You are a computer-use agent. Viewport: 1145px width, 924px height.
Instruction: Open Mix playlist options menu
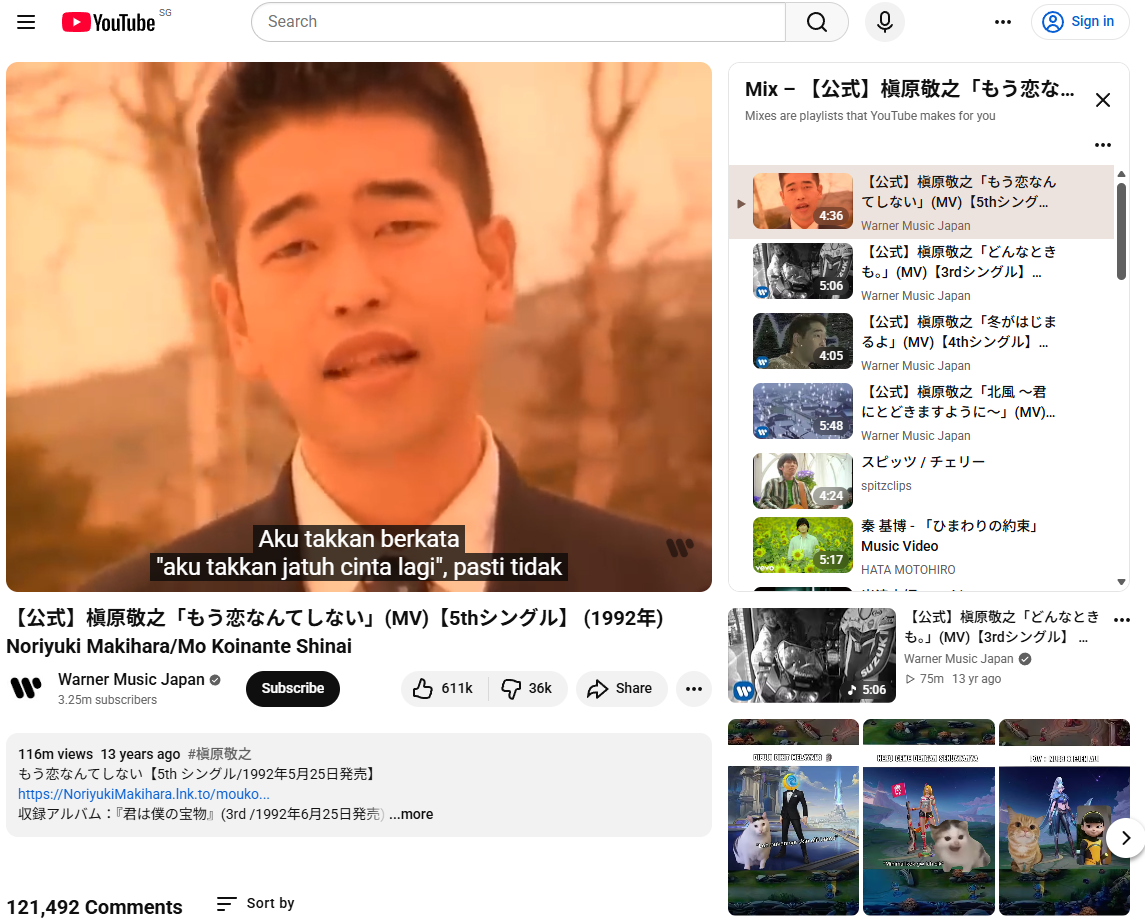[x=1103, y=145]
